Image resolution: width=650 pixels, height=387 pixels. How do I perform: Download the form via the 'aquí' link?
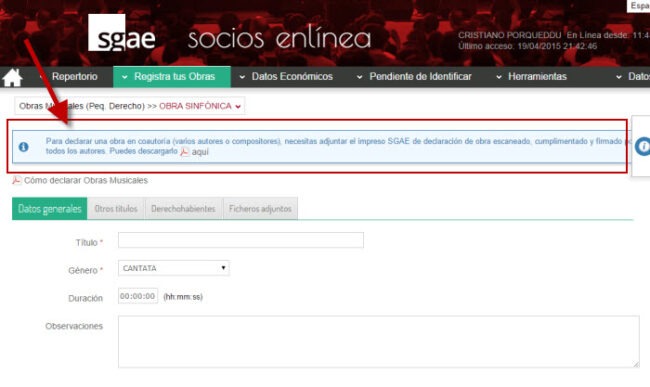(x=200, y=152)
